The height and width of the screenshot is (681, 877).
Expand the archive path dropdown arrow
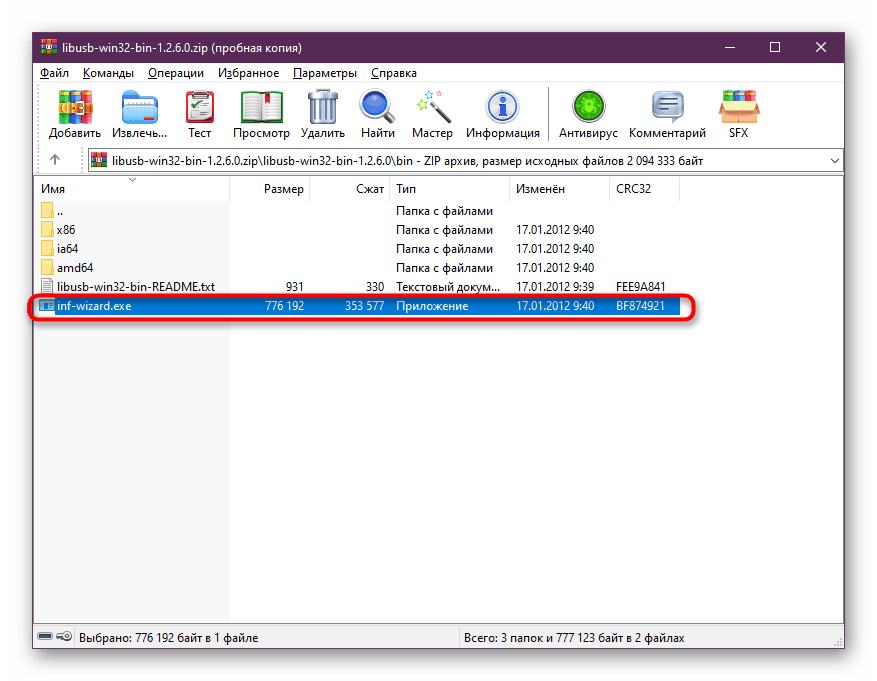click(834, 161)
